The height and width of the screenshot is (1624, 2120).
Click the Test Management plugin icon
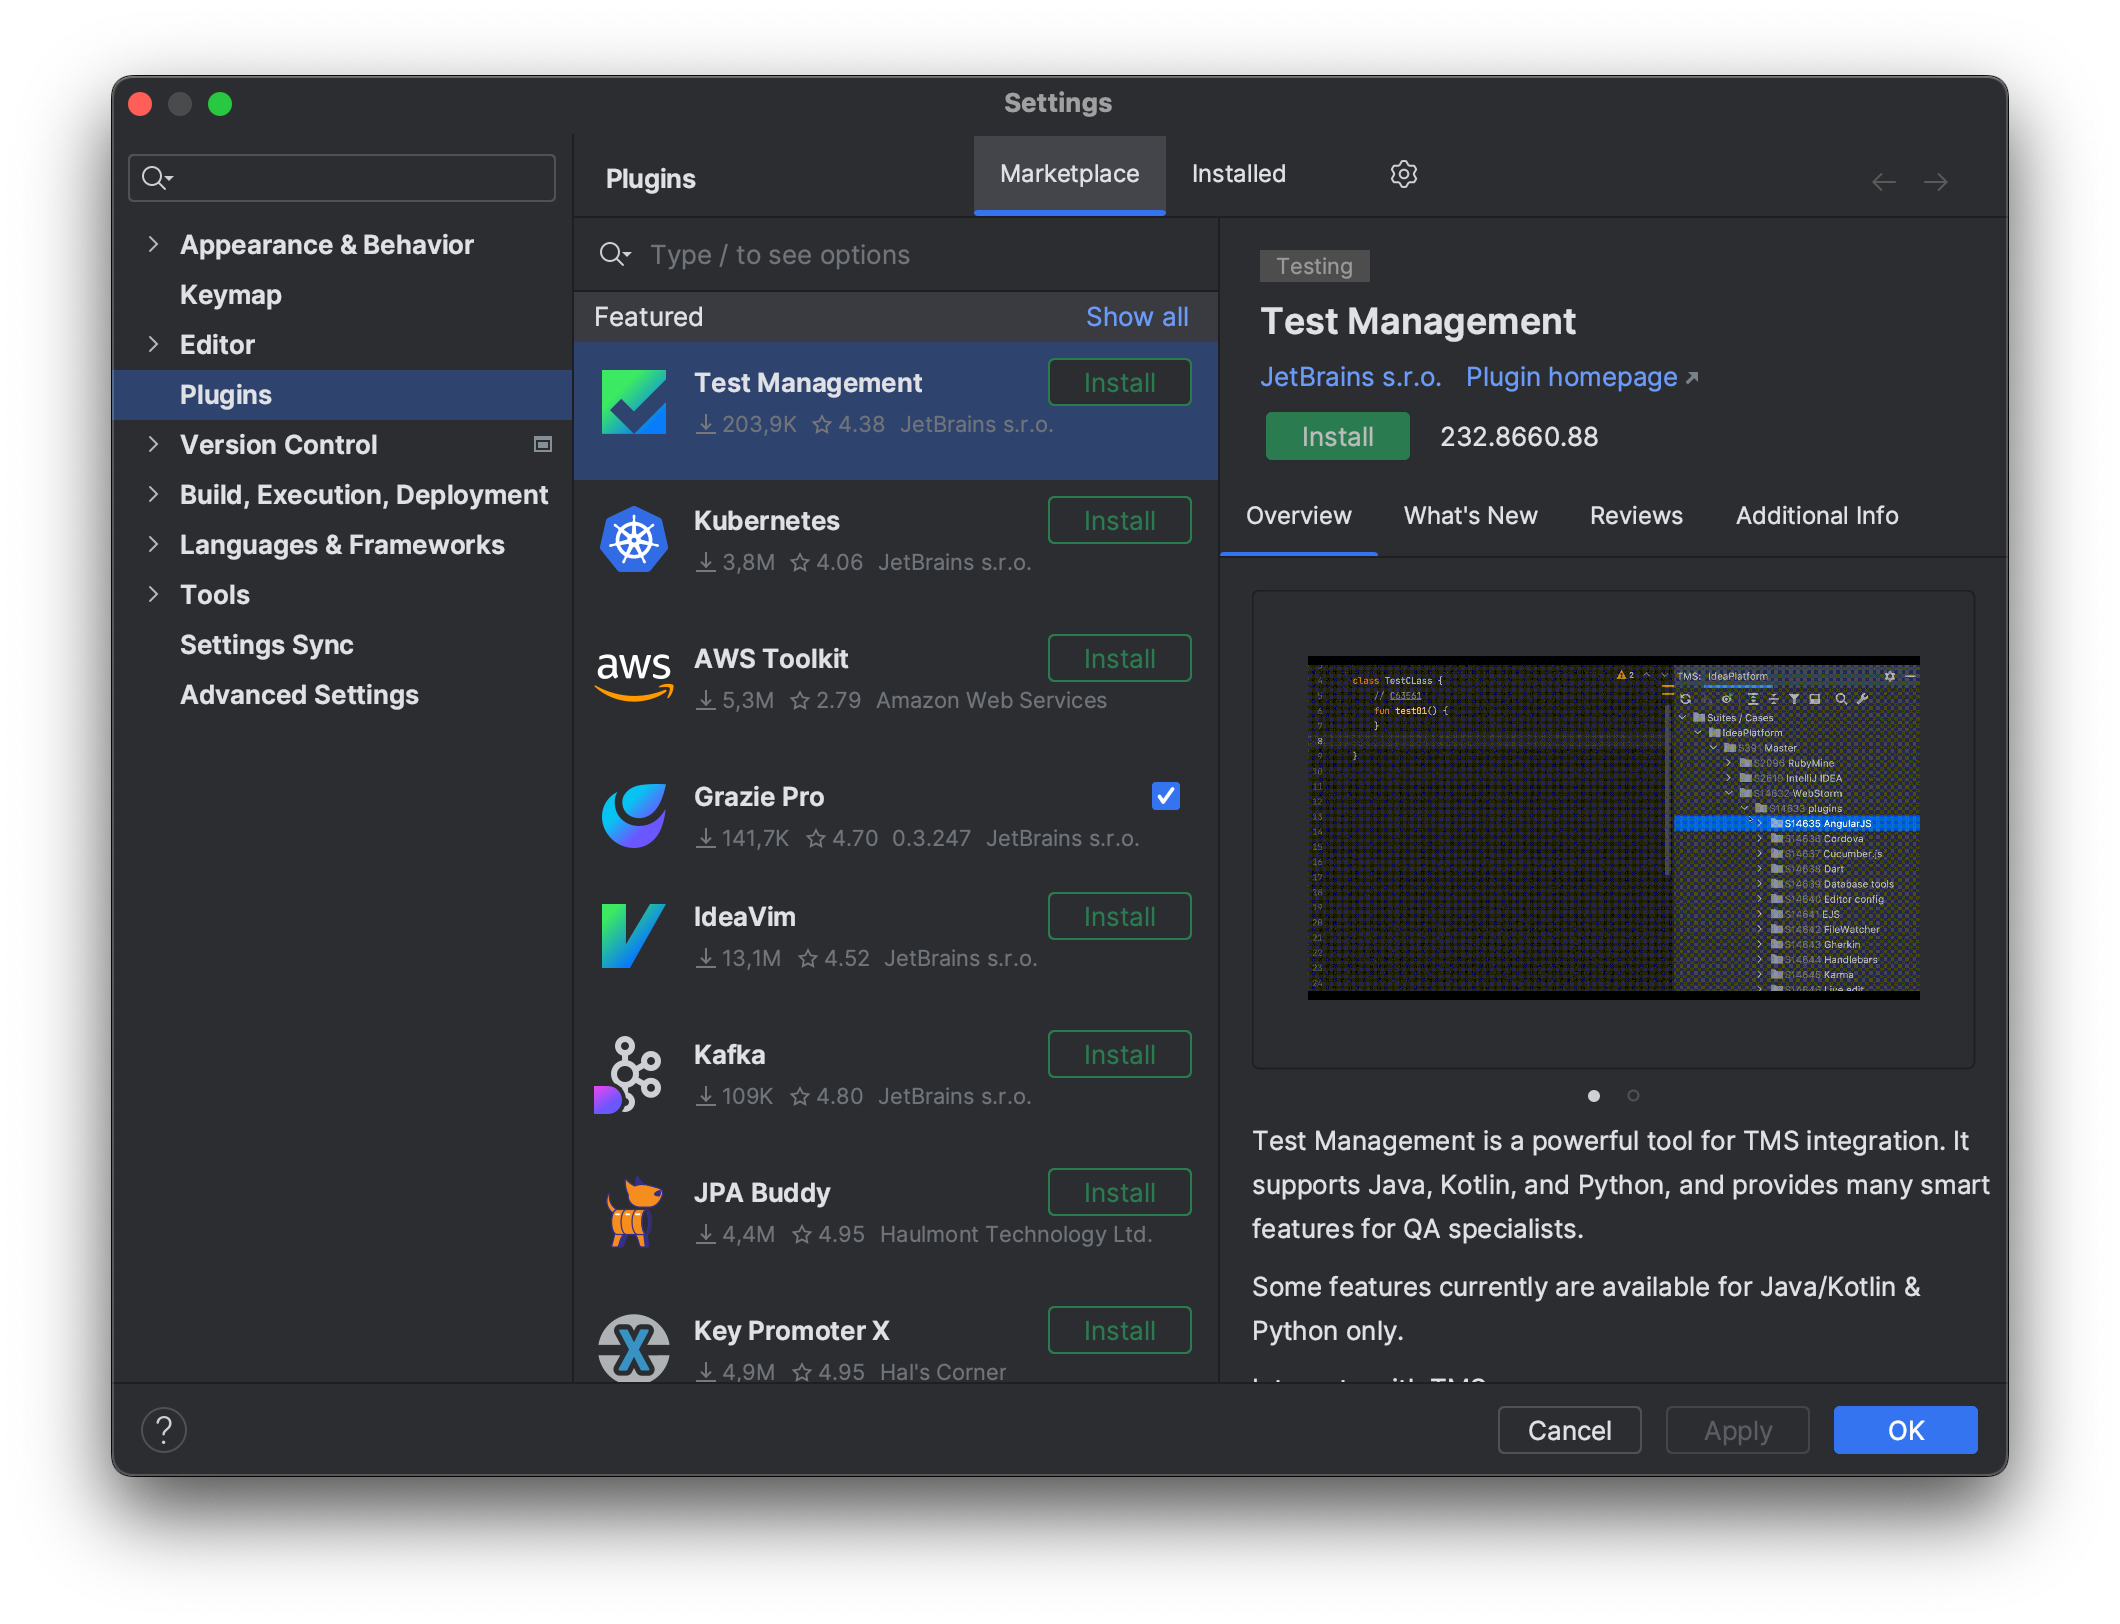click(634, 402)
